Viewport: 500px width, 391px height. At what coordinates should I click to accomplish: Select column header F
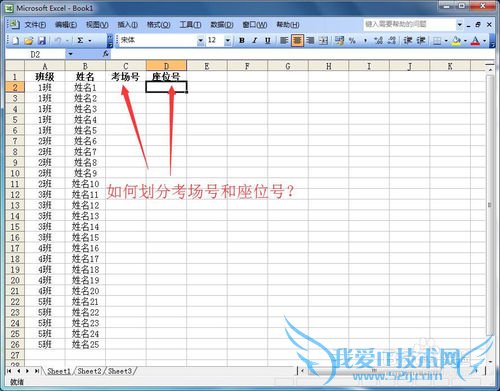[x=247, y=66]
